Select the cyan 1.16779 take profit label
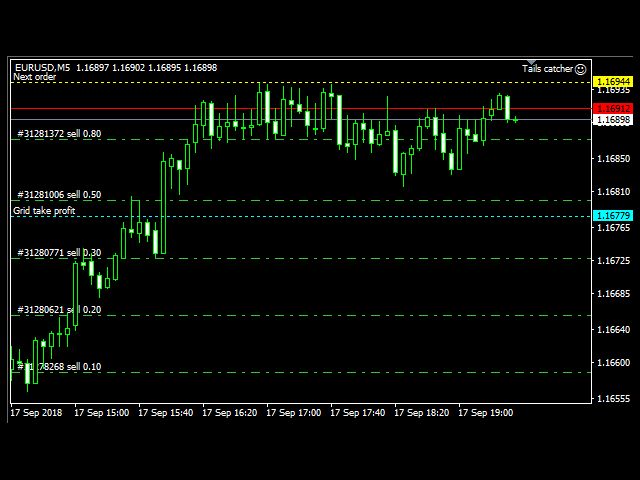Viewport: 640px width, 480px height. pyautogui.click(x=613, y=216)
